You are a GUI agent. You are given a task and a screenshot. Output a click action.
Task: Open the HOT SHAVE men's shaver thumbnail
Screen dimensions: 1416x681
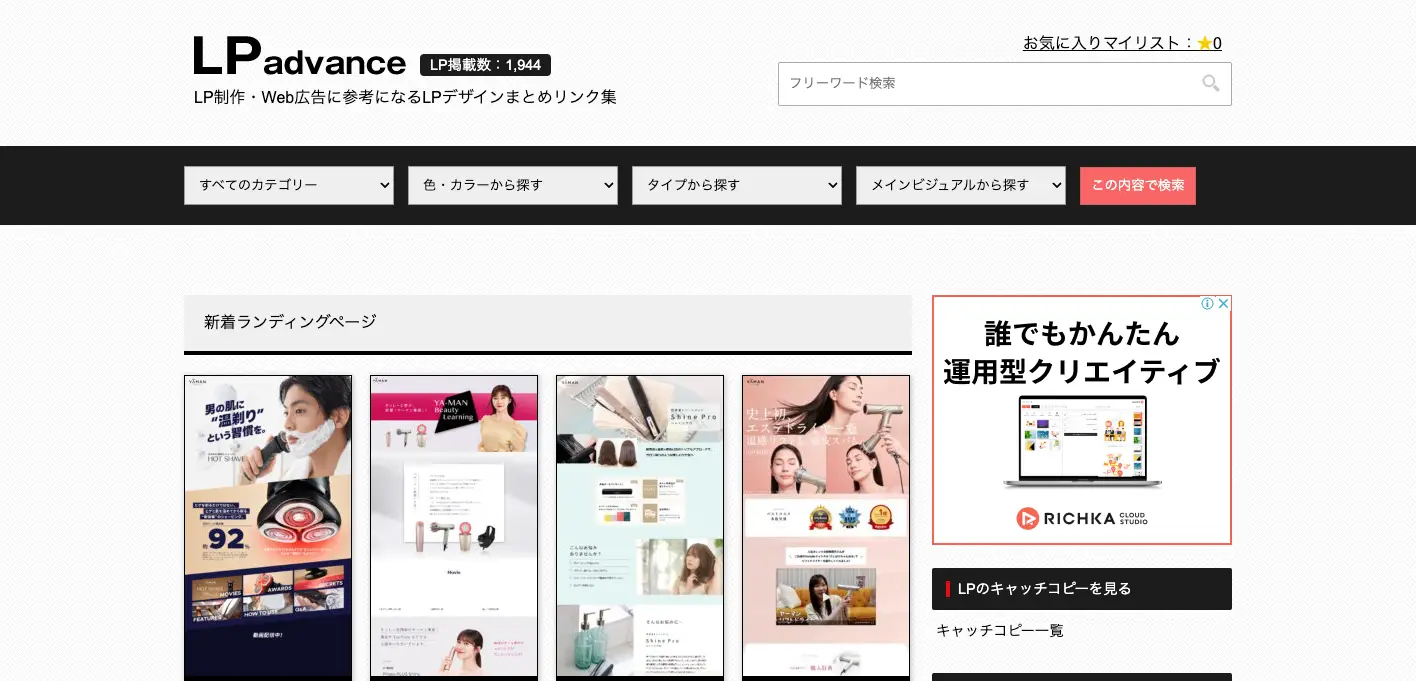click(x=268, y=526)
